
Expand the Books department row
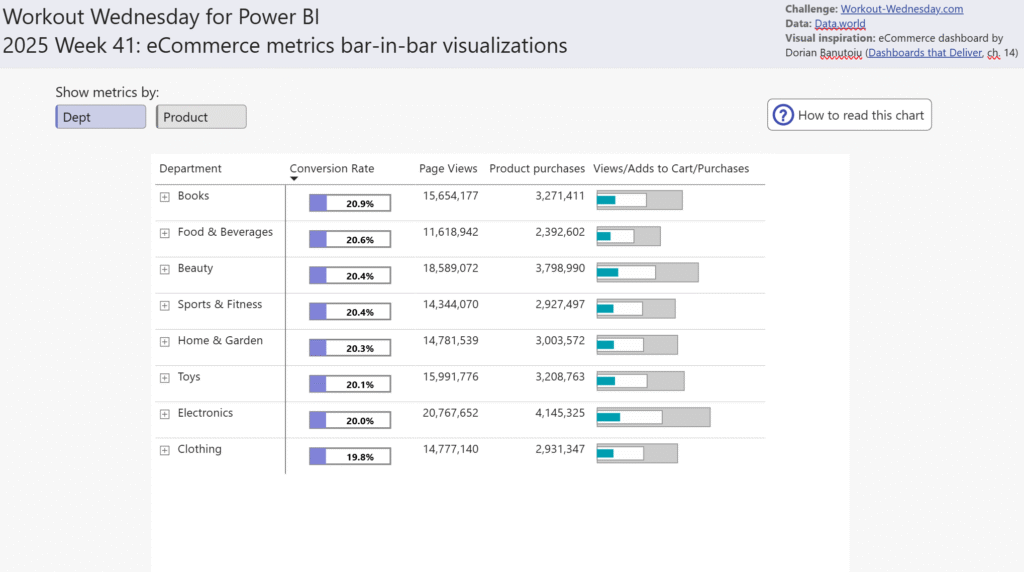click(165, 197)
